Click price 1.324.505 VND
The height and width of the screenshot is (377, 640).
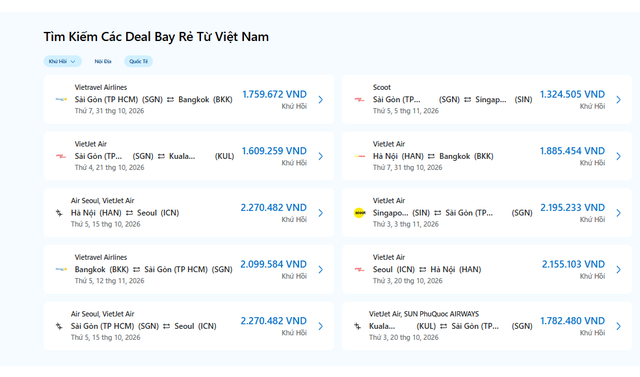(572, 94)
